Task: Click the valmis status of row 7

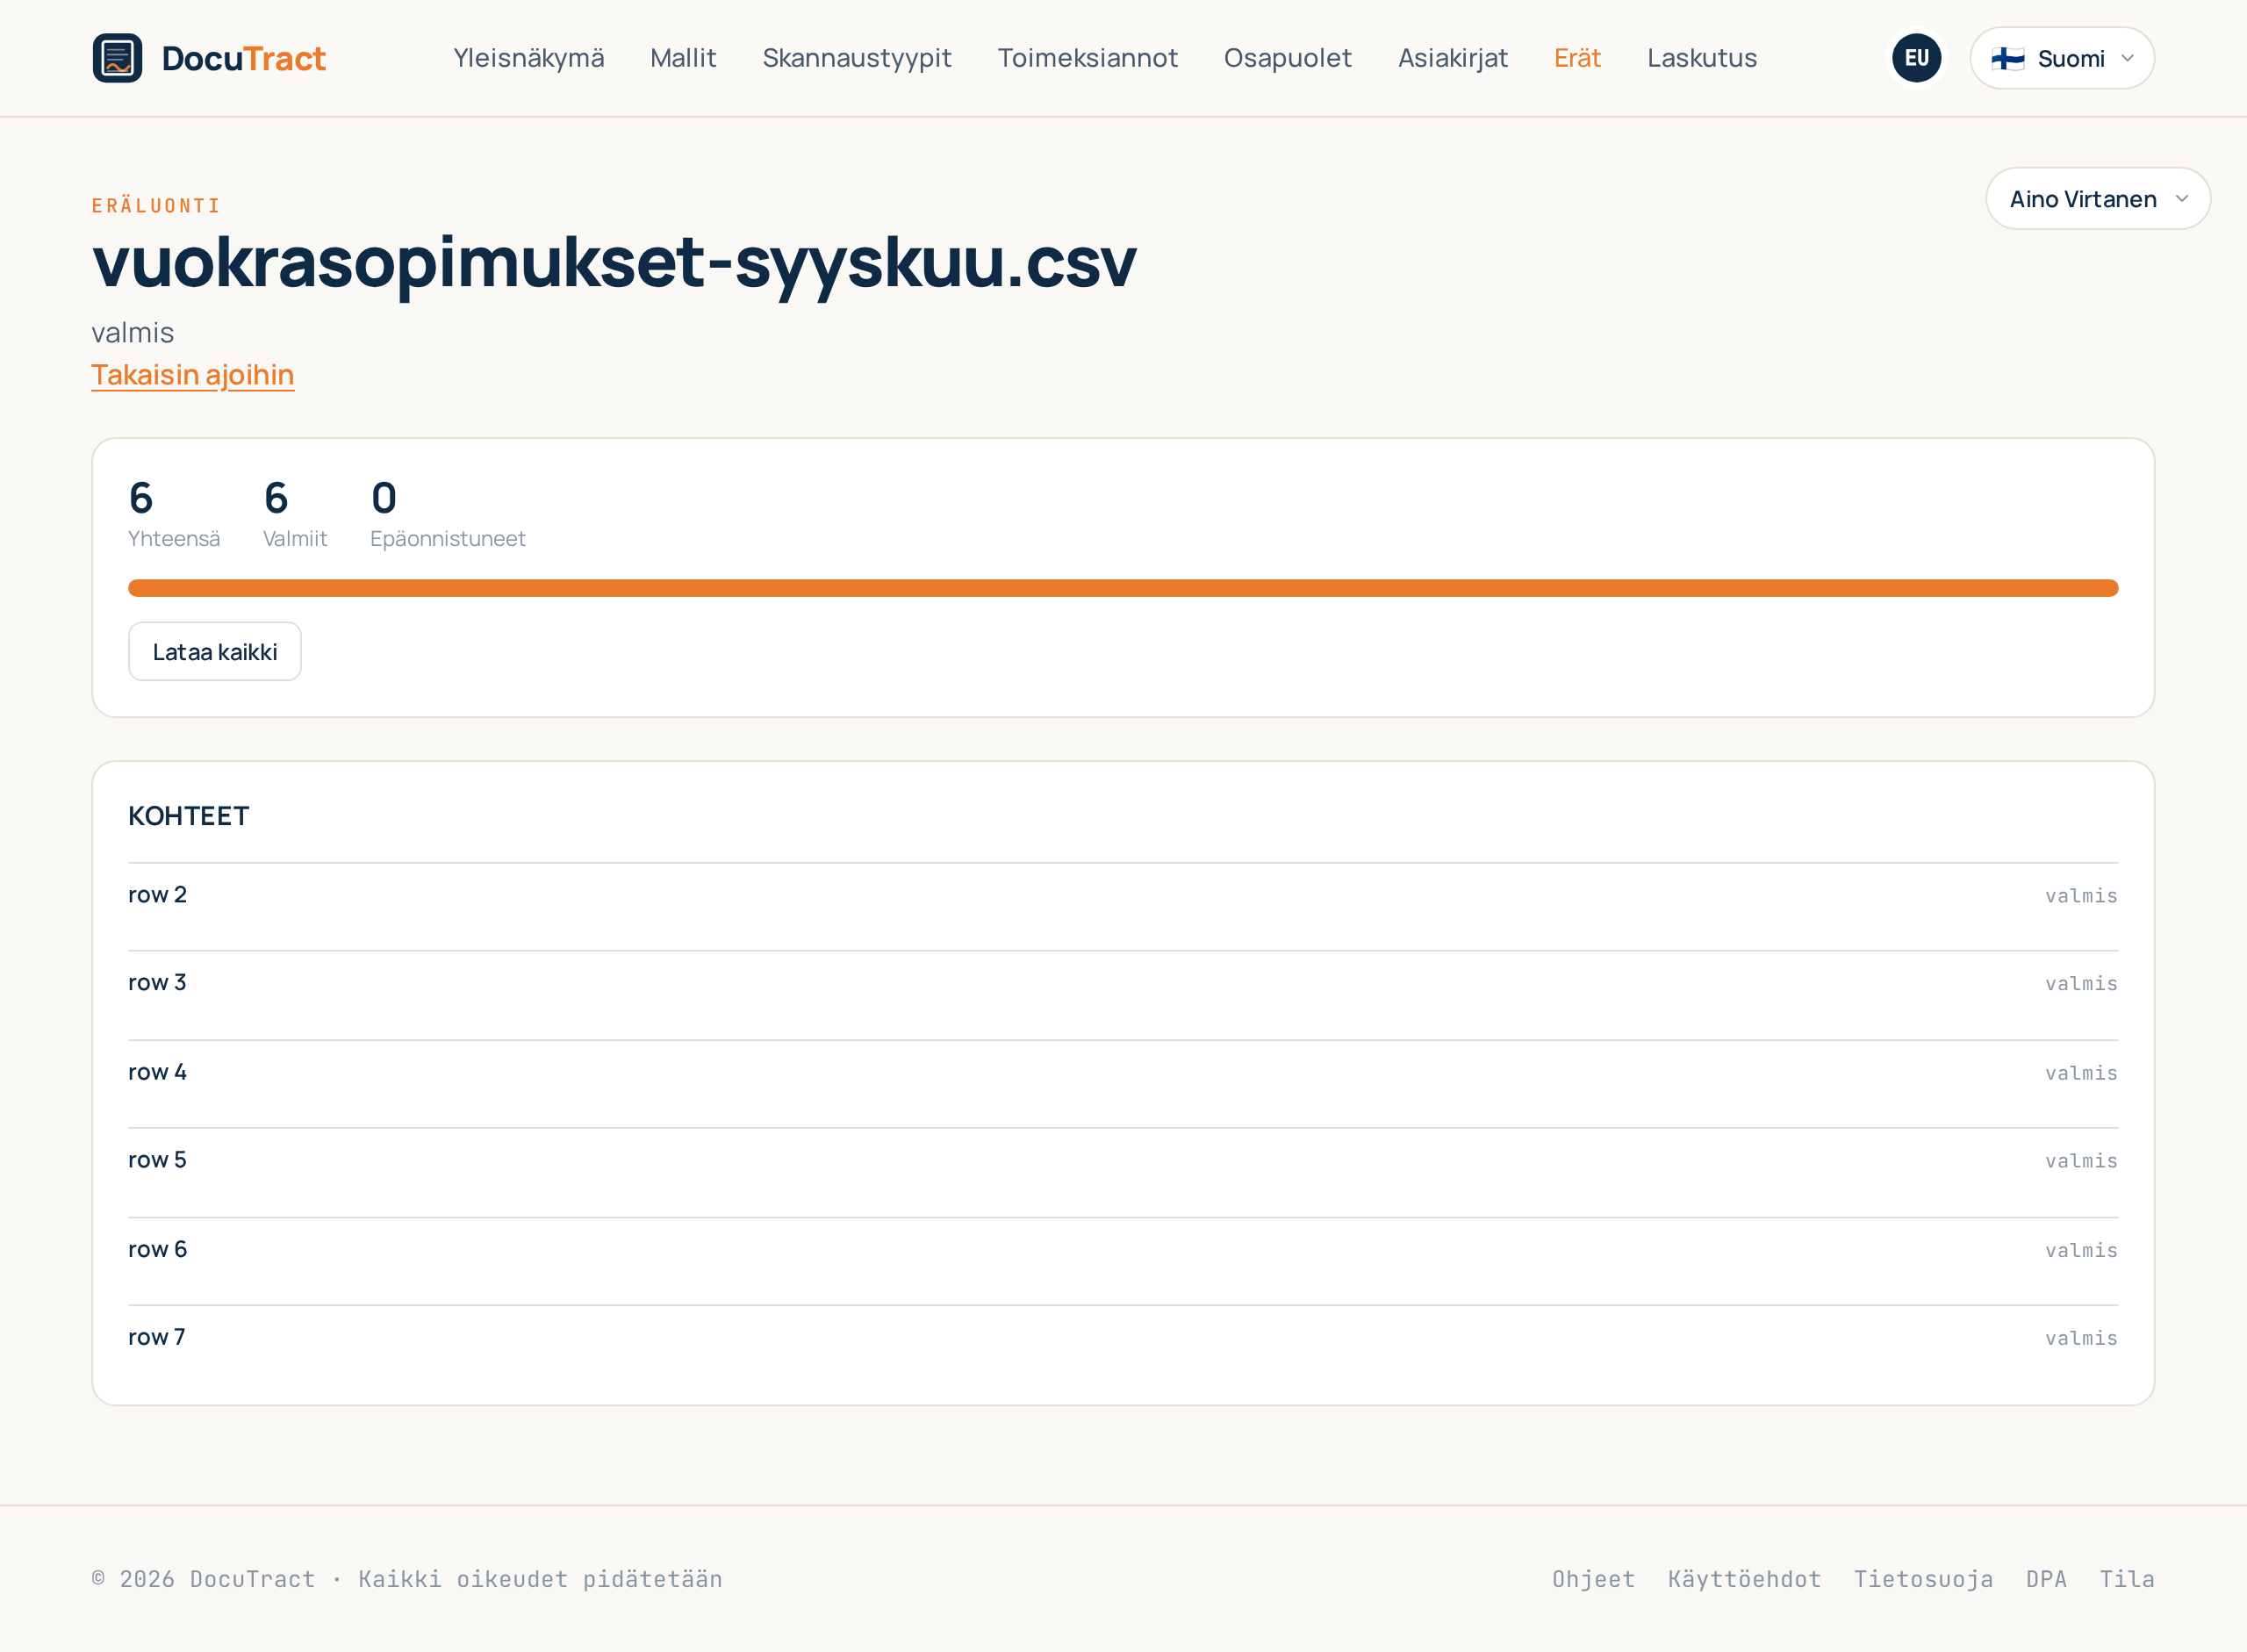Action: [2081, 1338]
